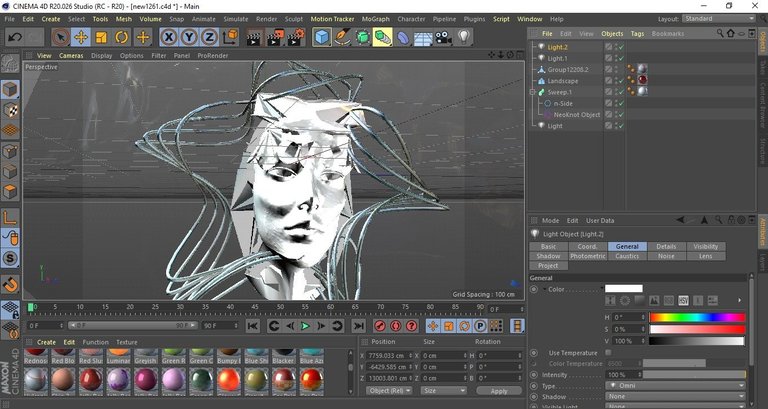Viewport: 768px width, 409px height.
Task: Click frame 45 on the timeline
Action: coord(255,309)
